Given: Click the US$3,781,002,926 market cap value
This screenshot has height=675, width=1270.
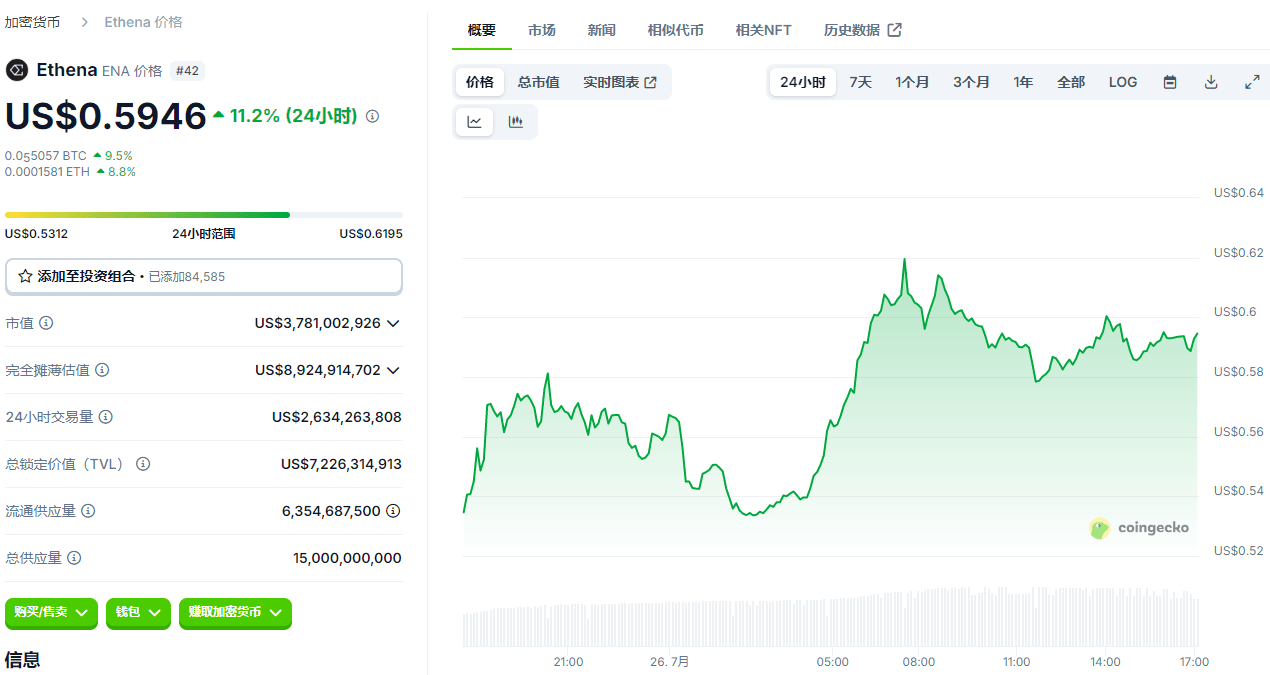Looking at the screenshot, I should pyautogui.click(x=318, y=323).
